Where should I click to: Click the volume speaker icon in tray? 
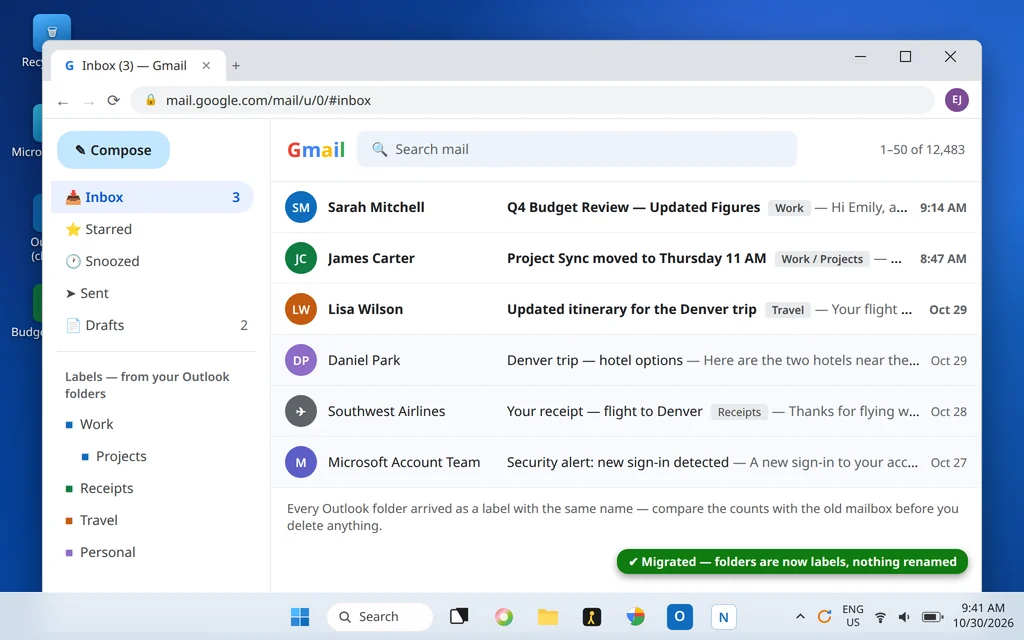click(x=904, y=616)
